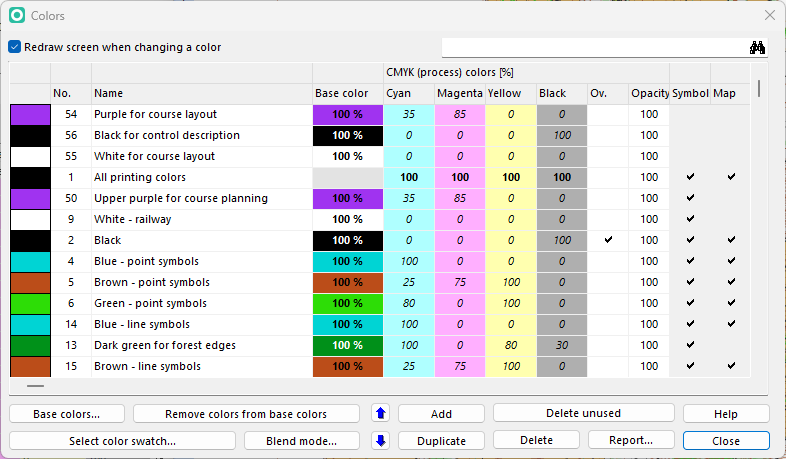The height and width of the screenshot is (459, 786).
Task: Click Cyan value 80 in Green - point symbols
Action: click(409, 304)
